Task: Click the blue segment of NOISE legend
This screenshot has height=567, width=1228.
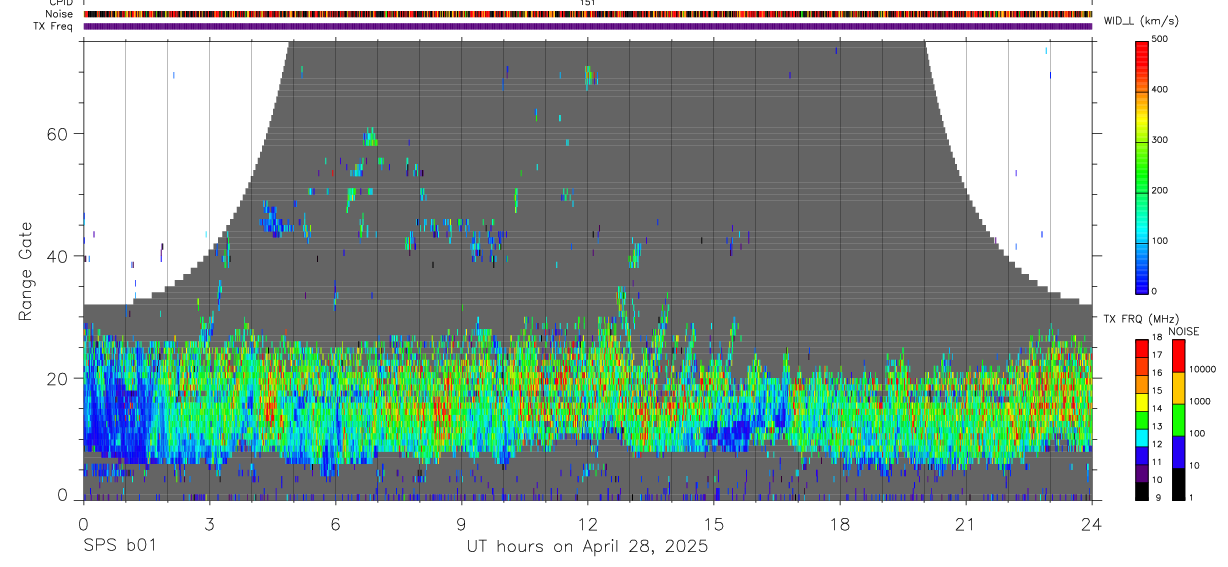Action: tap(1177, 451)
